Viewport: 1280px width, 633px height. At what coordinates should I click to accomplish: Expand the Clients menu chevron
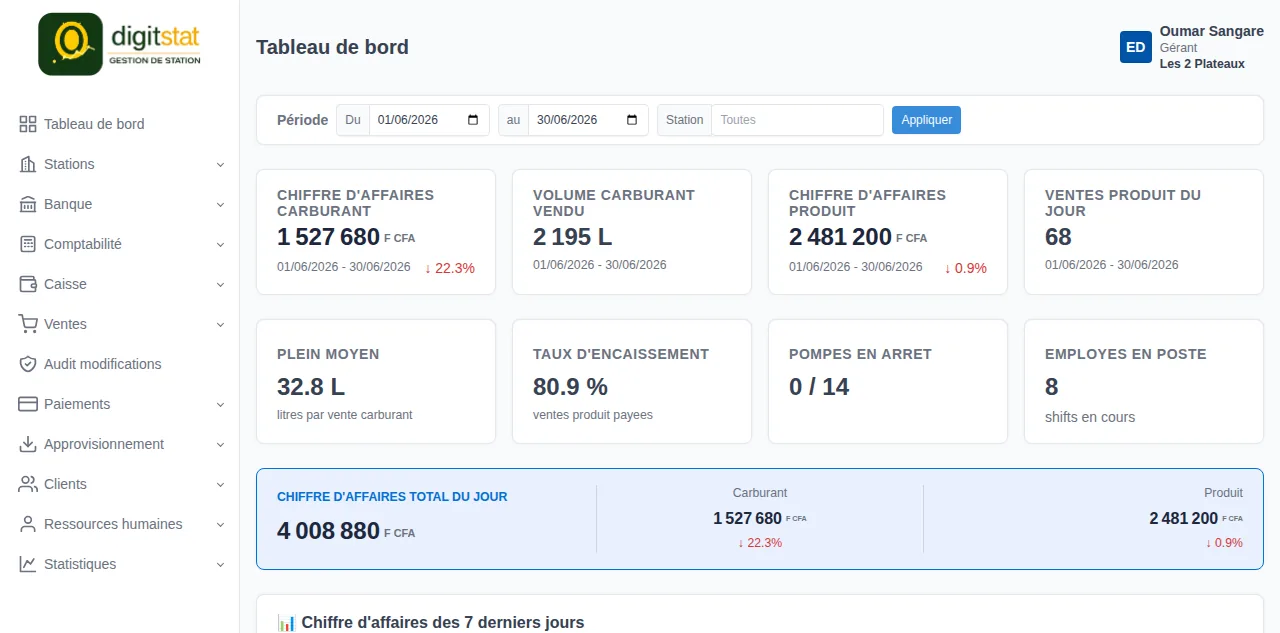[x=221, y=484]
